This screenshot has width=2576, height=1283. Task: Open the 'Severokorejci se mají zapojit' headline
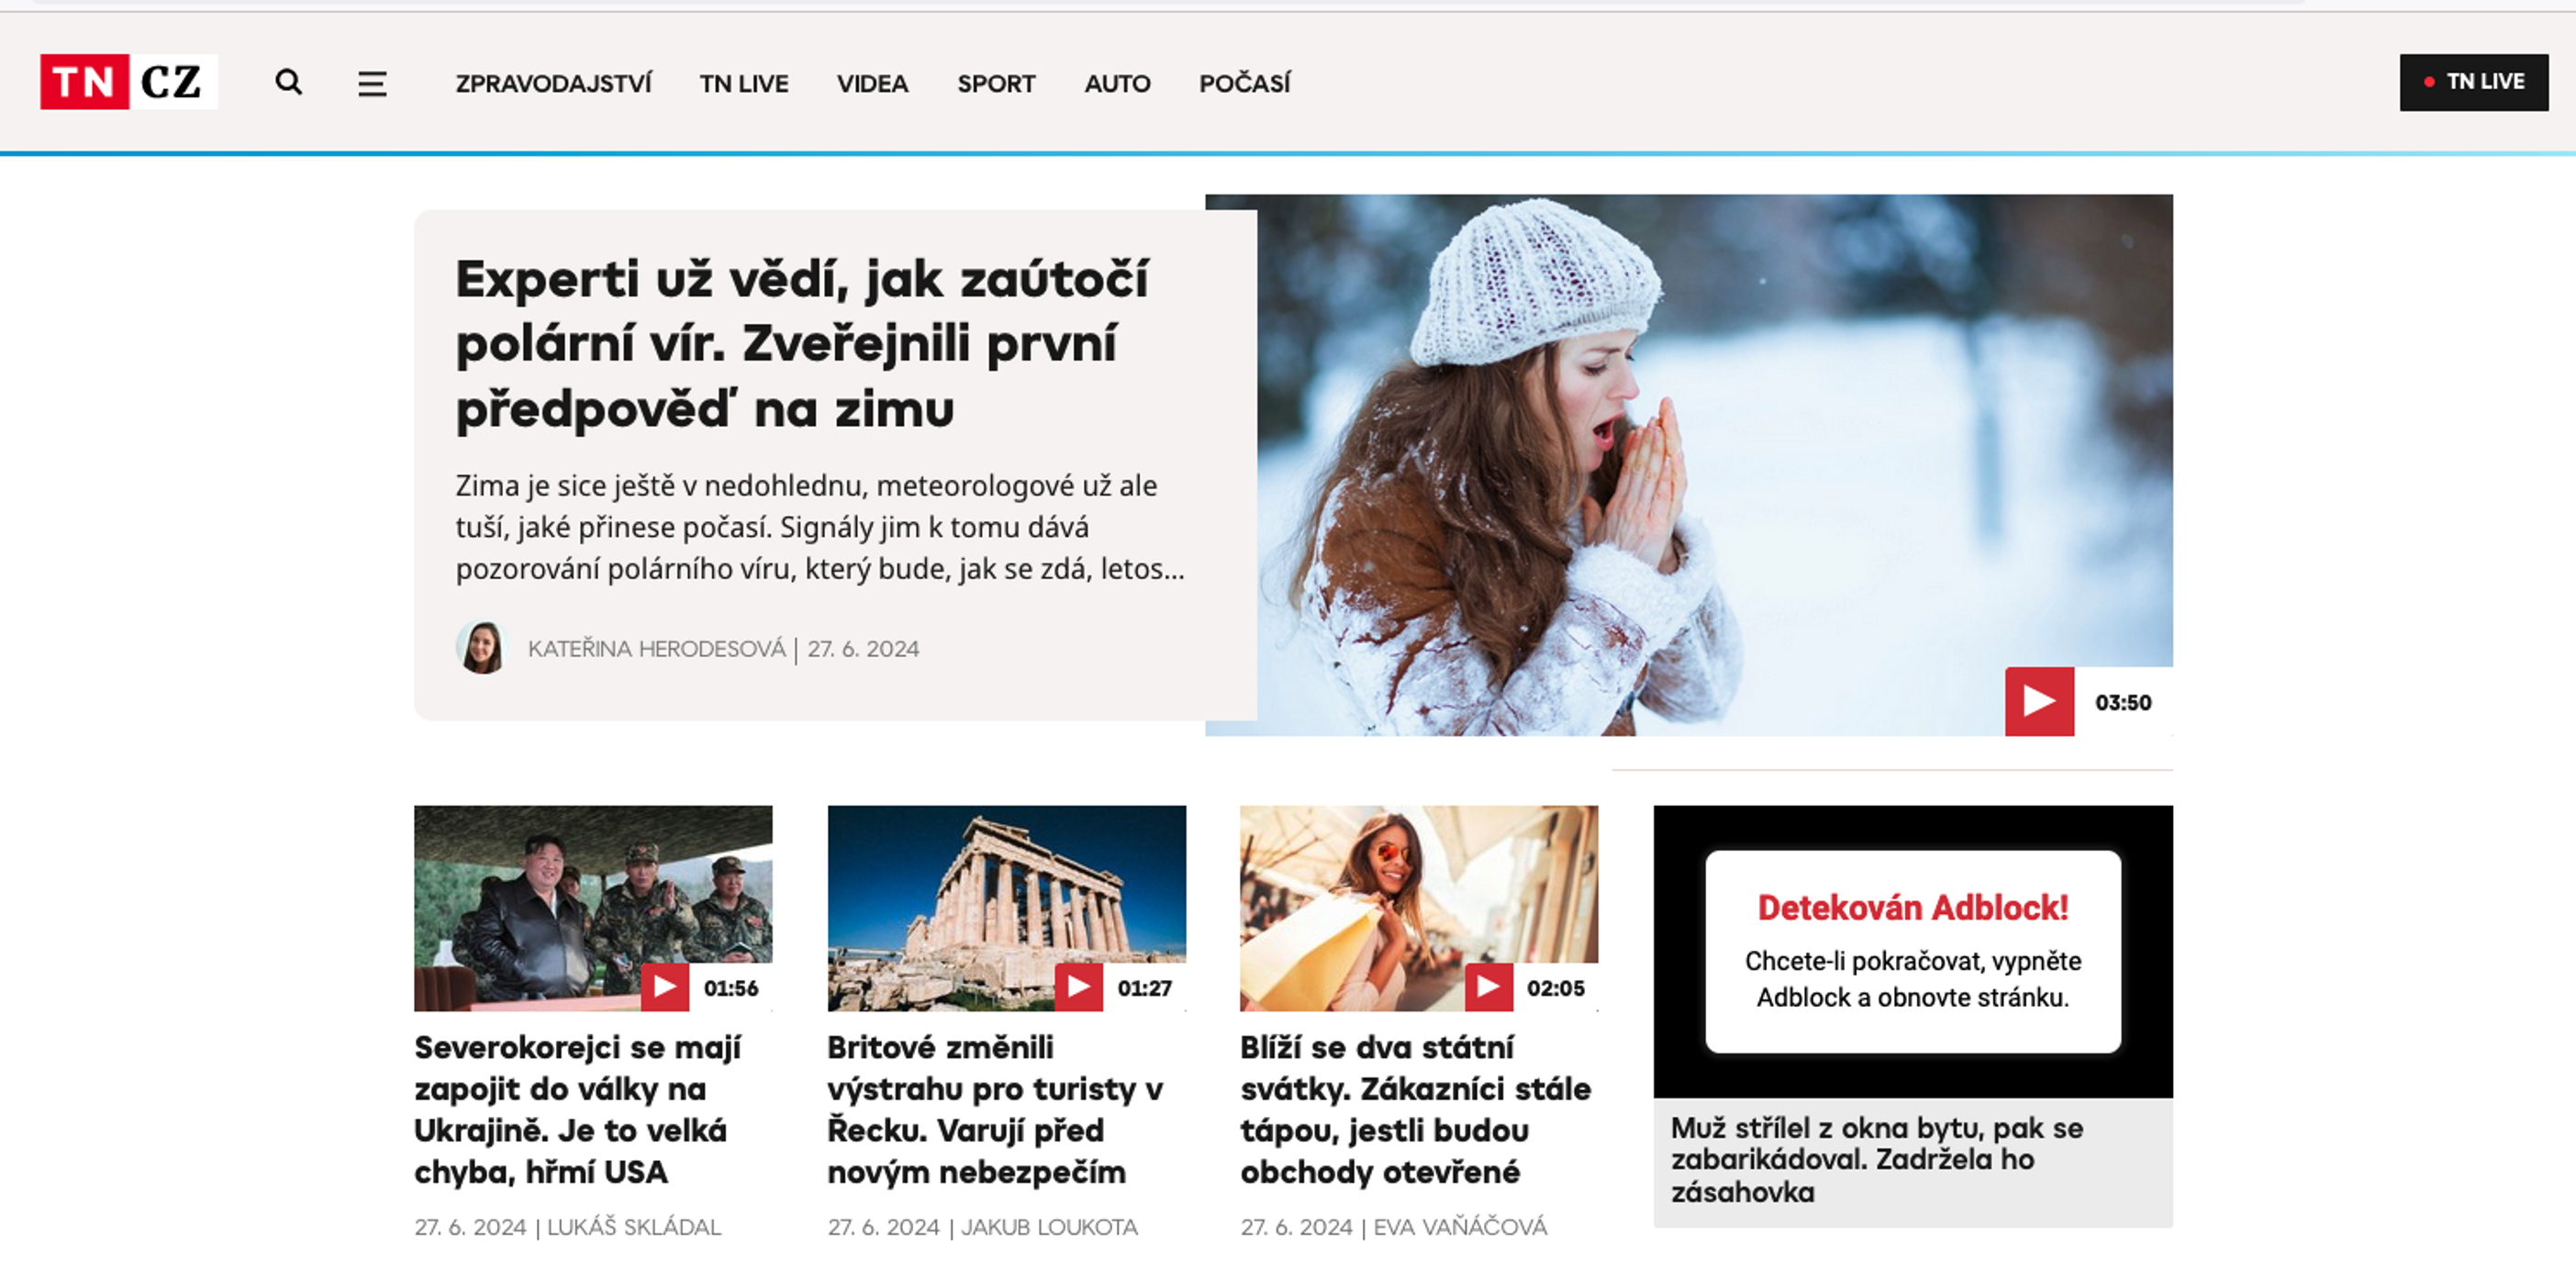pos(577,1109)
